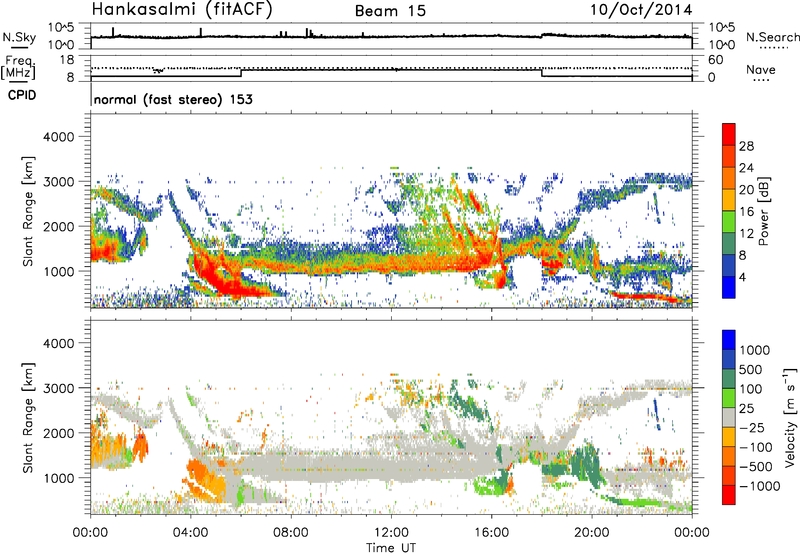800x554 pixels.
Task: Click the 'Nave' legend label
Action: pos(761,69)
